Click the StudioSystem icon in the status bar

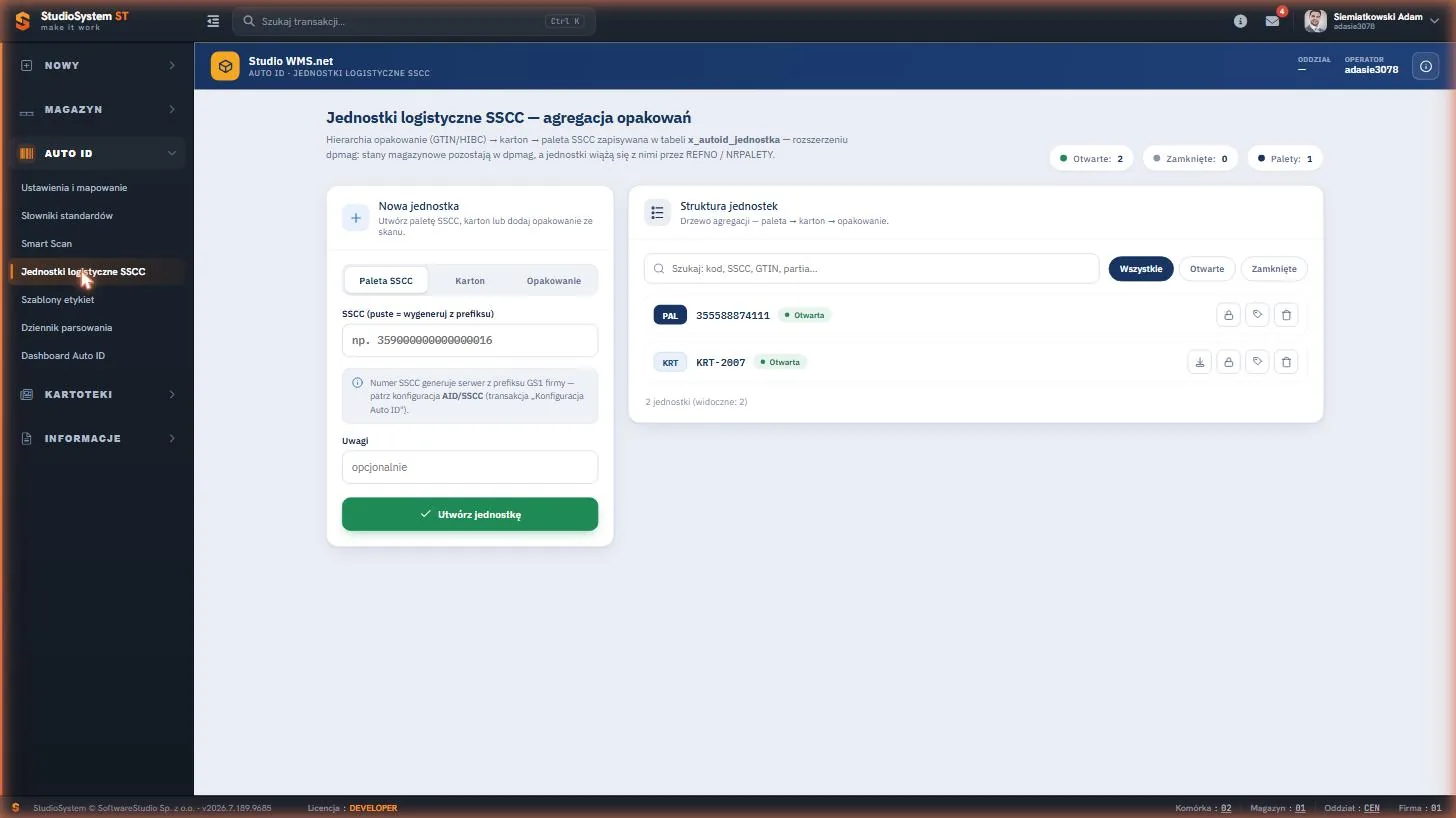pyautogui.click(x=15, y=807)
